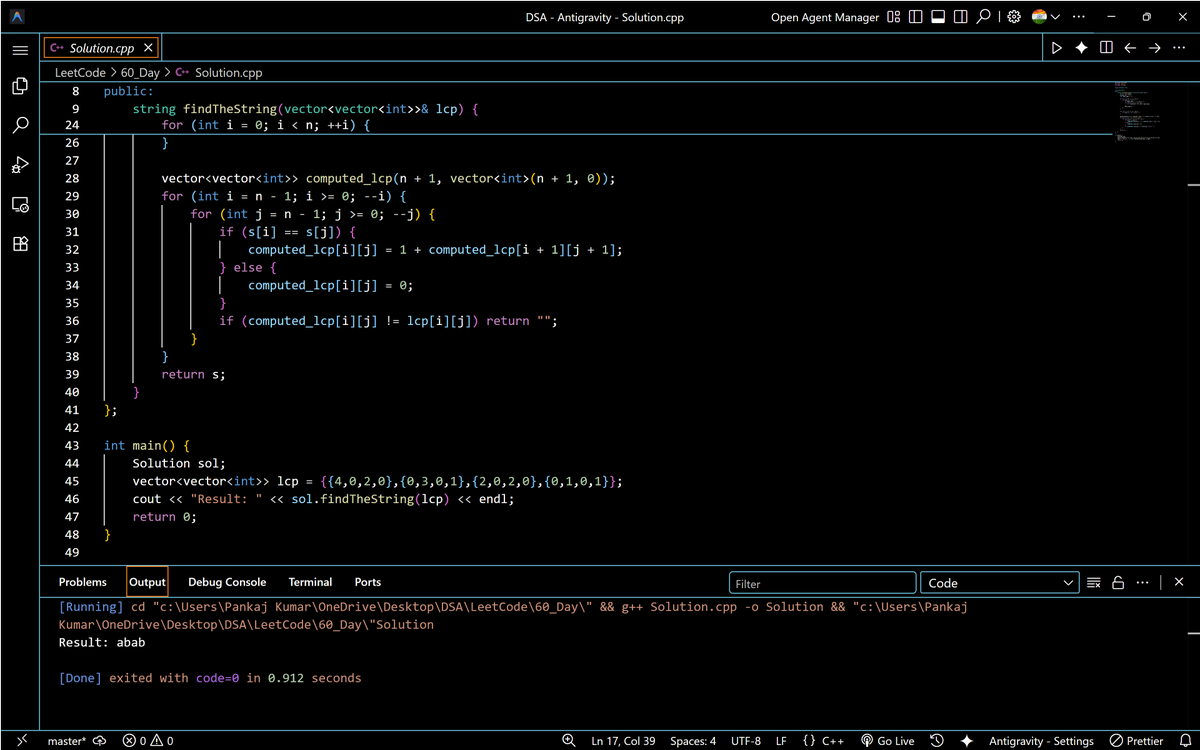Open the panel more actions ellipsis
The image size is (1200, 750).
[x=1143, y=582]
